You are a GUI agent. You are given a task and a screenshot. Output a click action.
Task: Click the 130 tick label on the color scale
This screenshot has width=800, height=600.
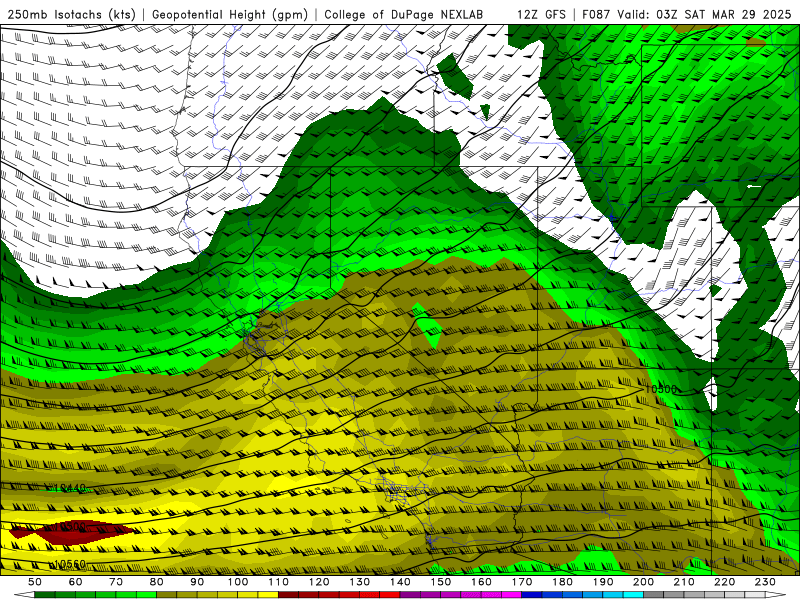pos(360,582)
